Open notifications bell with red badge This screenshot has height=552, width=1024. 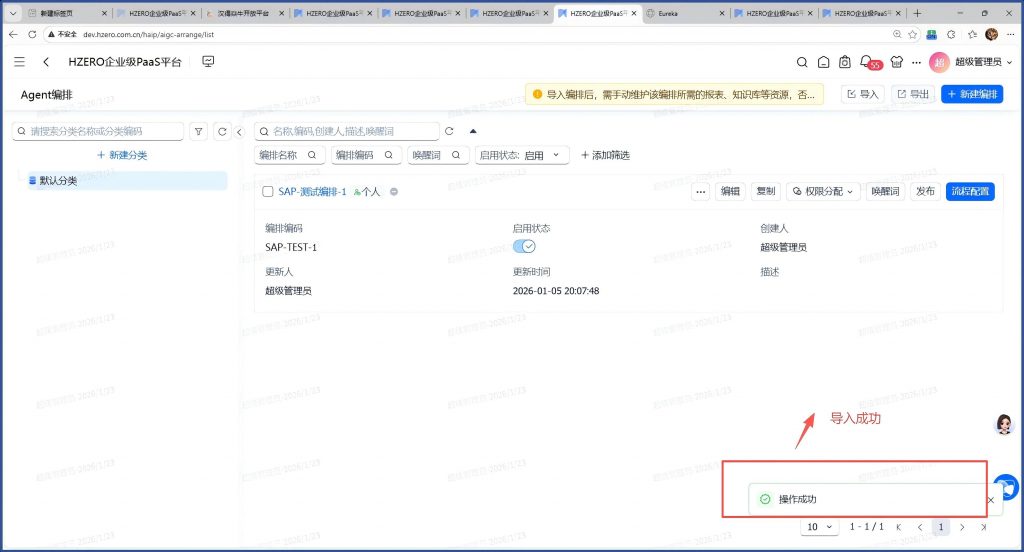point(867,62)
